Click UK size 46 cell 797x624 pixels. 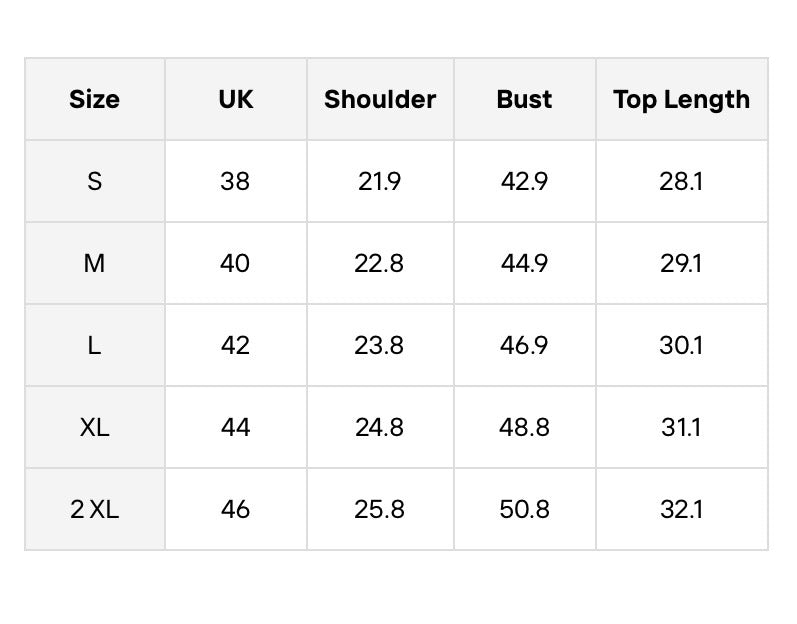pyautogui.click(x=236, y=509)
